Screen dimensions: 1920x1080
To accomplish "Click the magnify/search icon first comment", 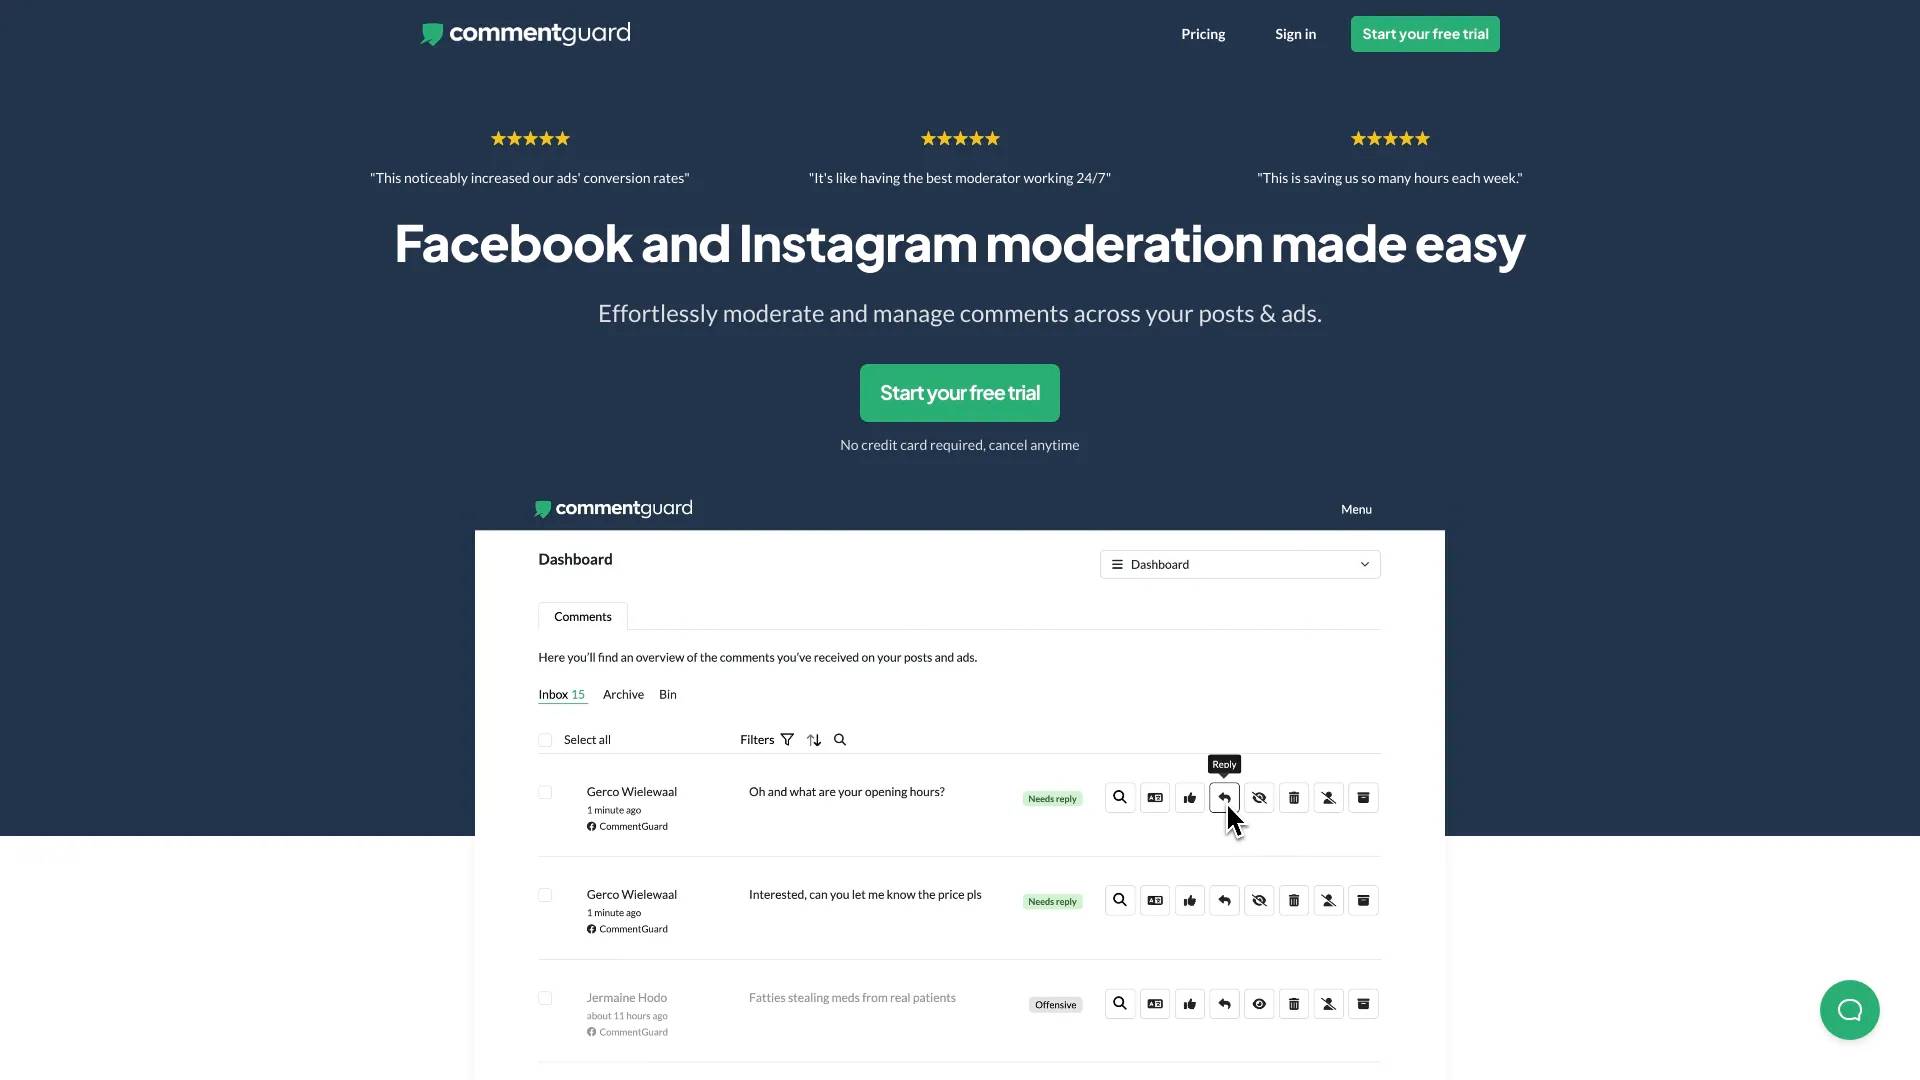I will coord(1120,796).
